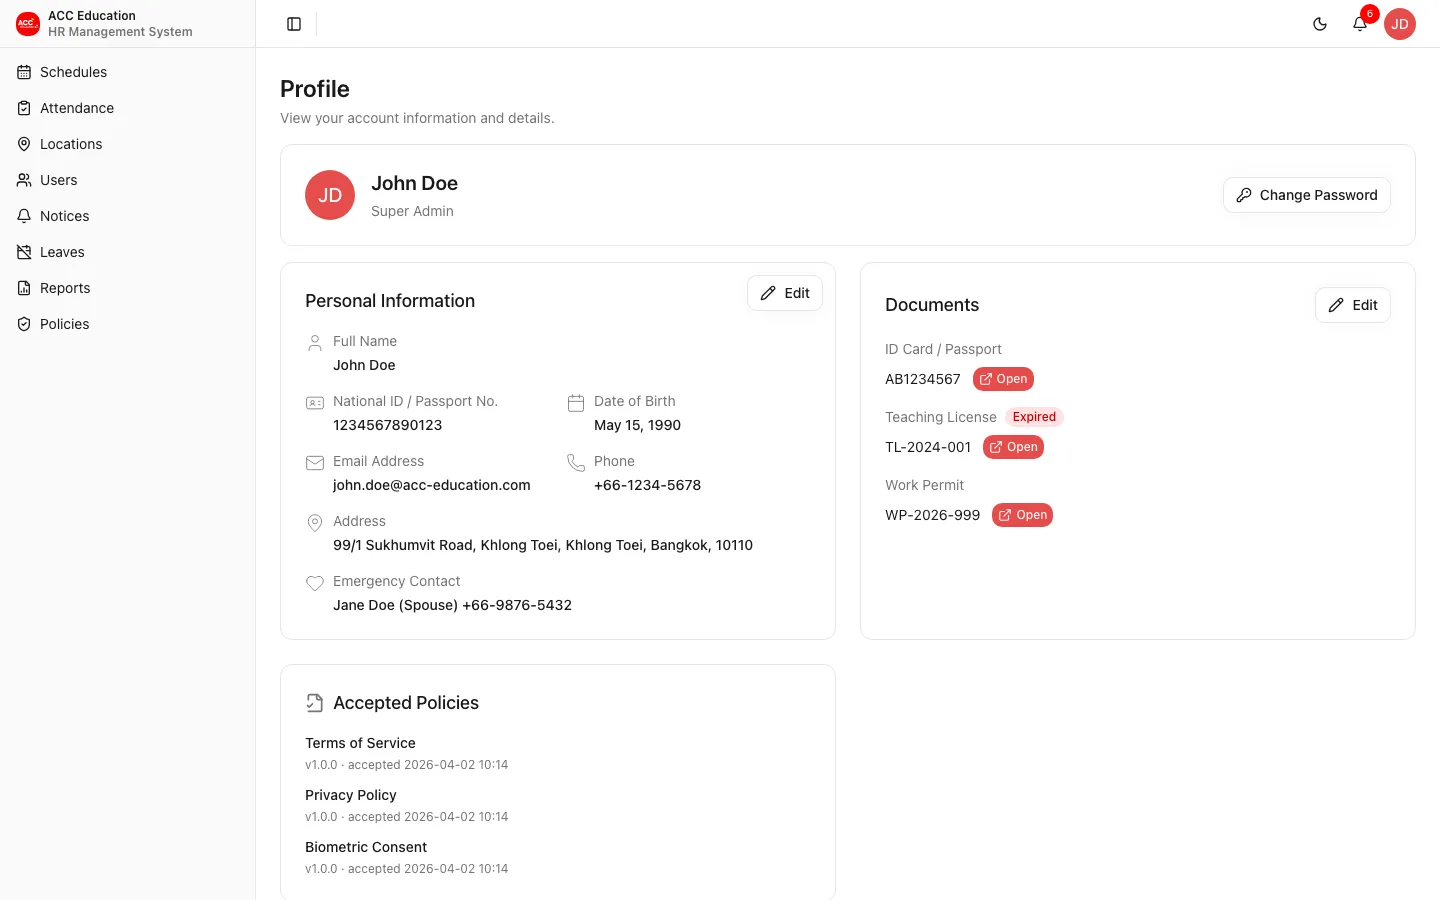Edit the Documents section
The height and width of the screenshot is (900, 1440).
tap(1352, 305)
